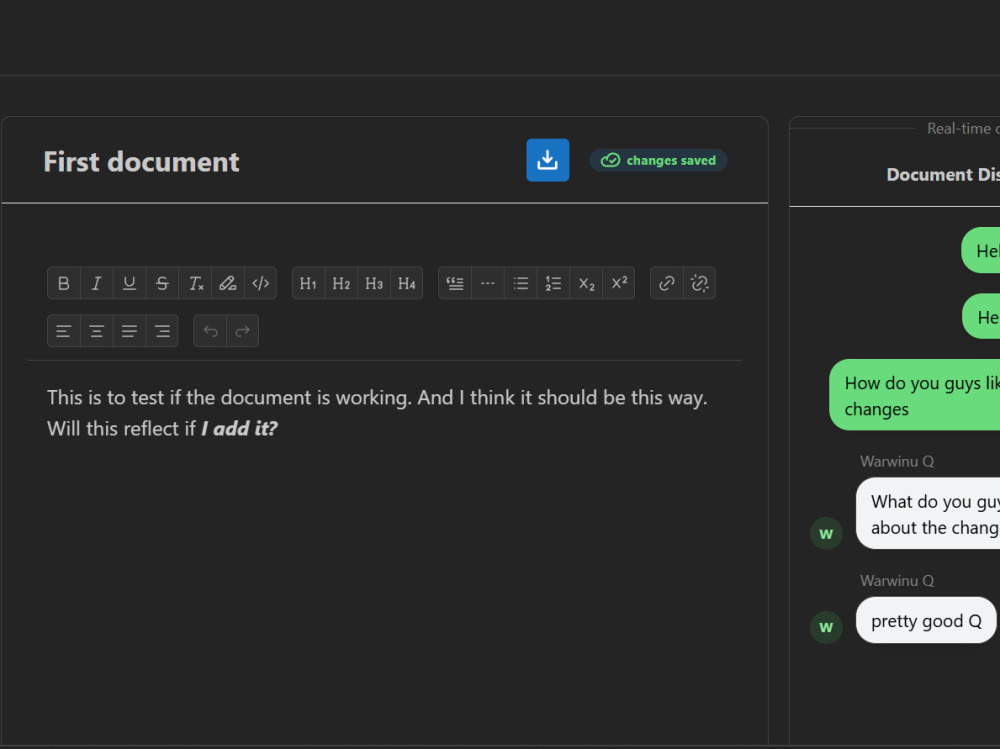Remove the hyperlink
Image resolution: width=1000 pixels, height=749 pixels.
tap(700, 283)
